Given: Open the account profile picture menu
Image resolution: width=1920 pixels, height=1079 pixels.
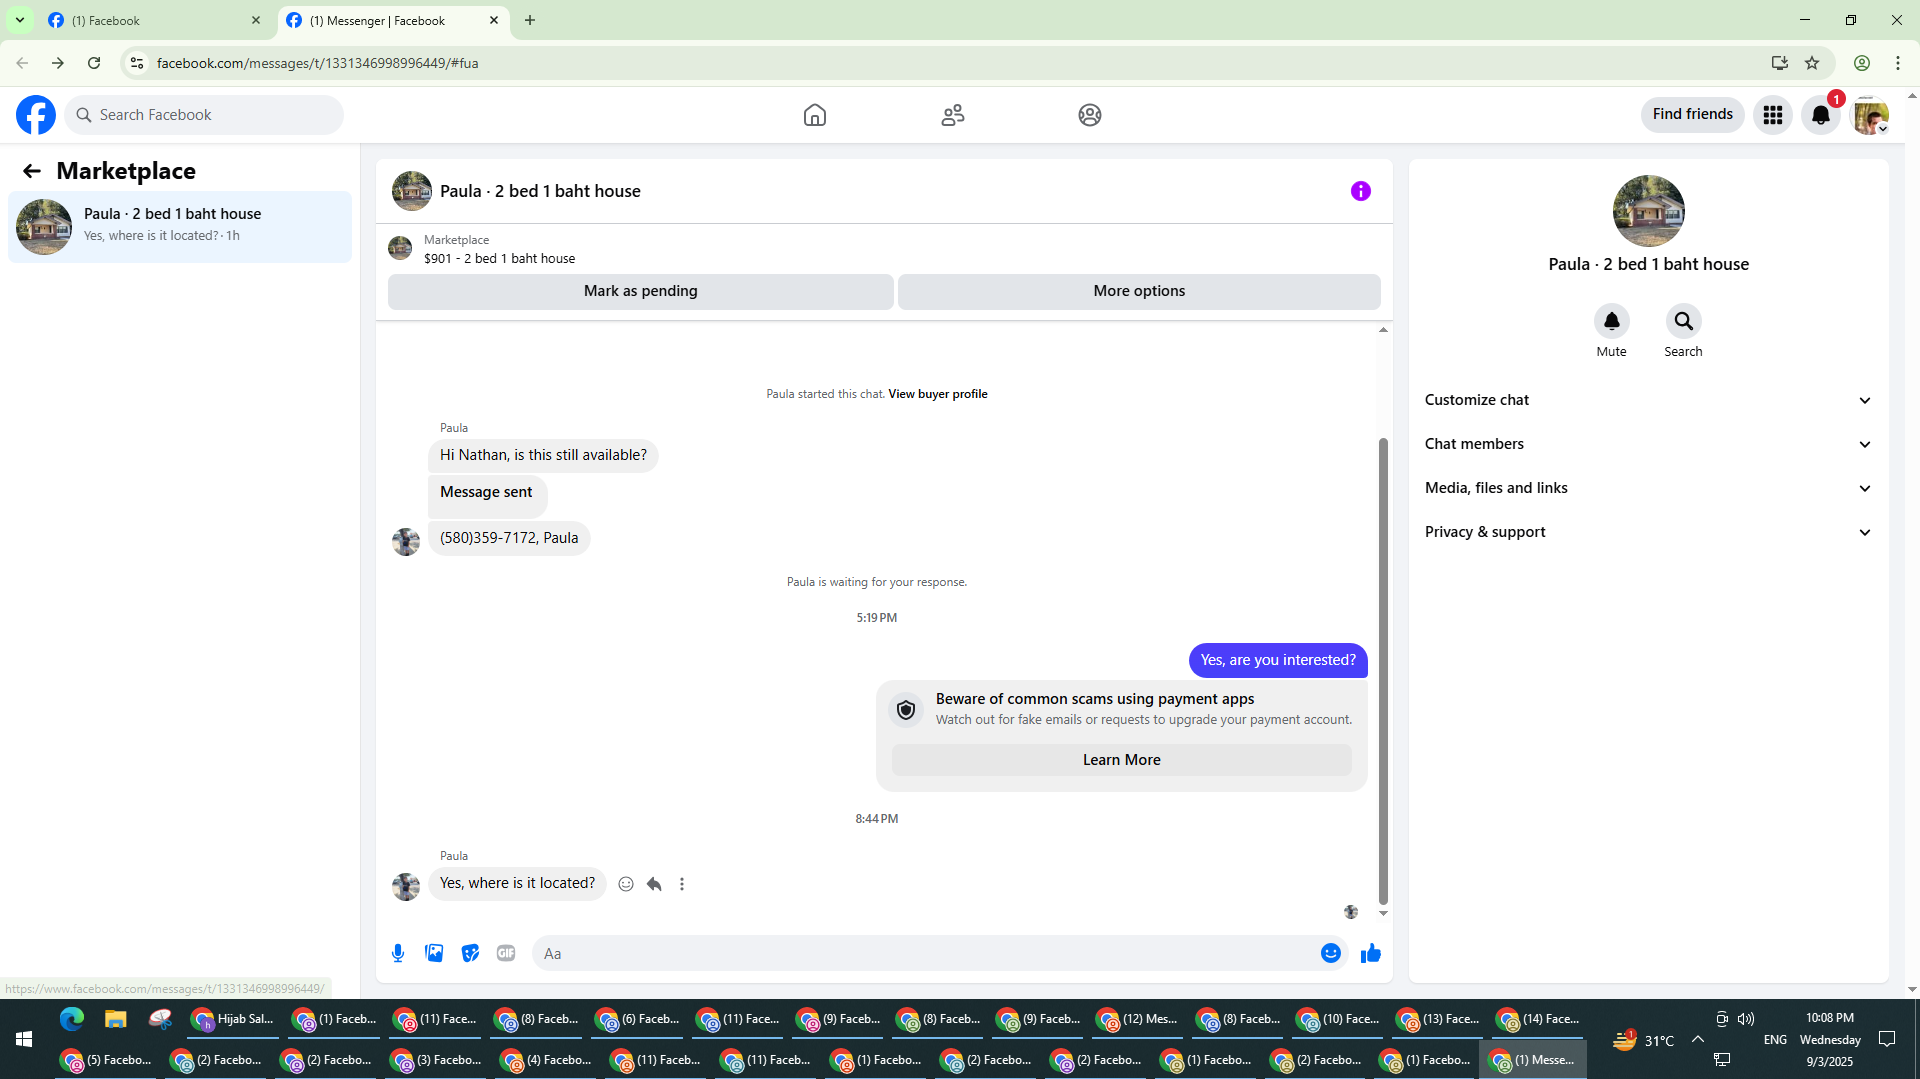Looking at the screenshot, I should pos(1870,115).
